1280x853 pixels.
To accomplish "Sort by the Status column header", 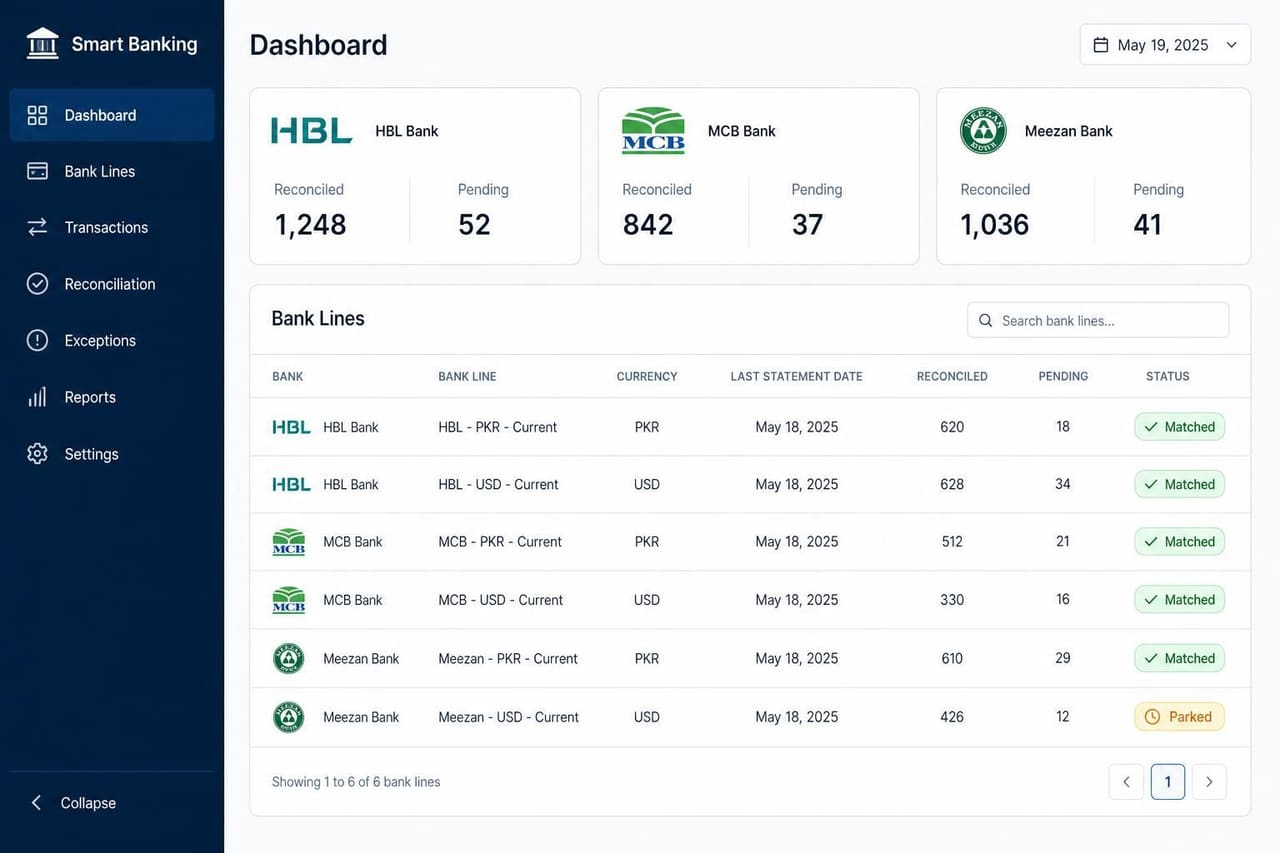I will 1168,377.
